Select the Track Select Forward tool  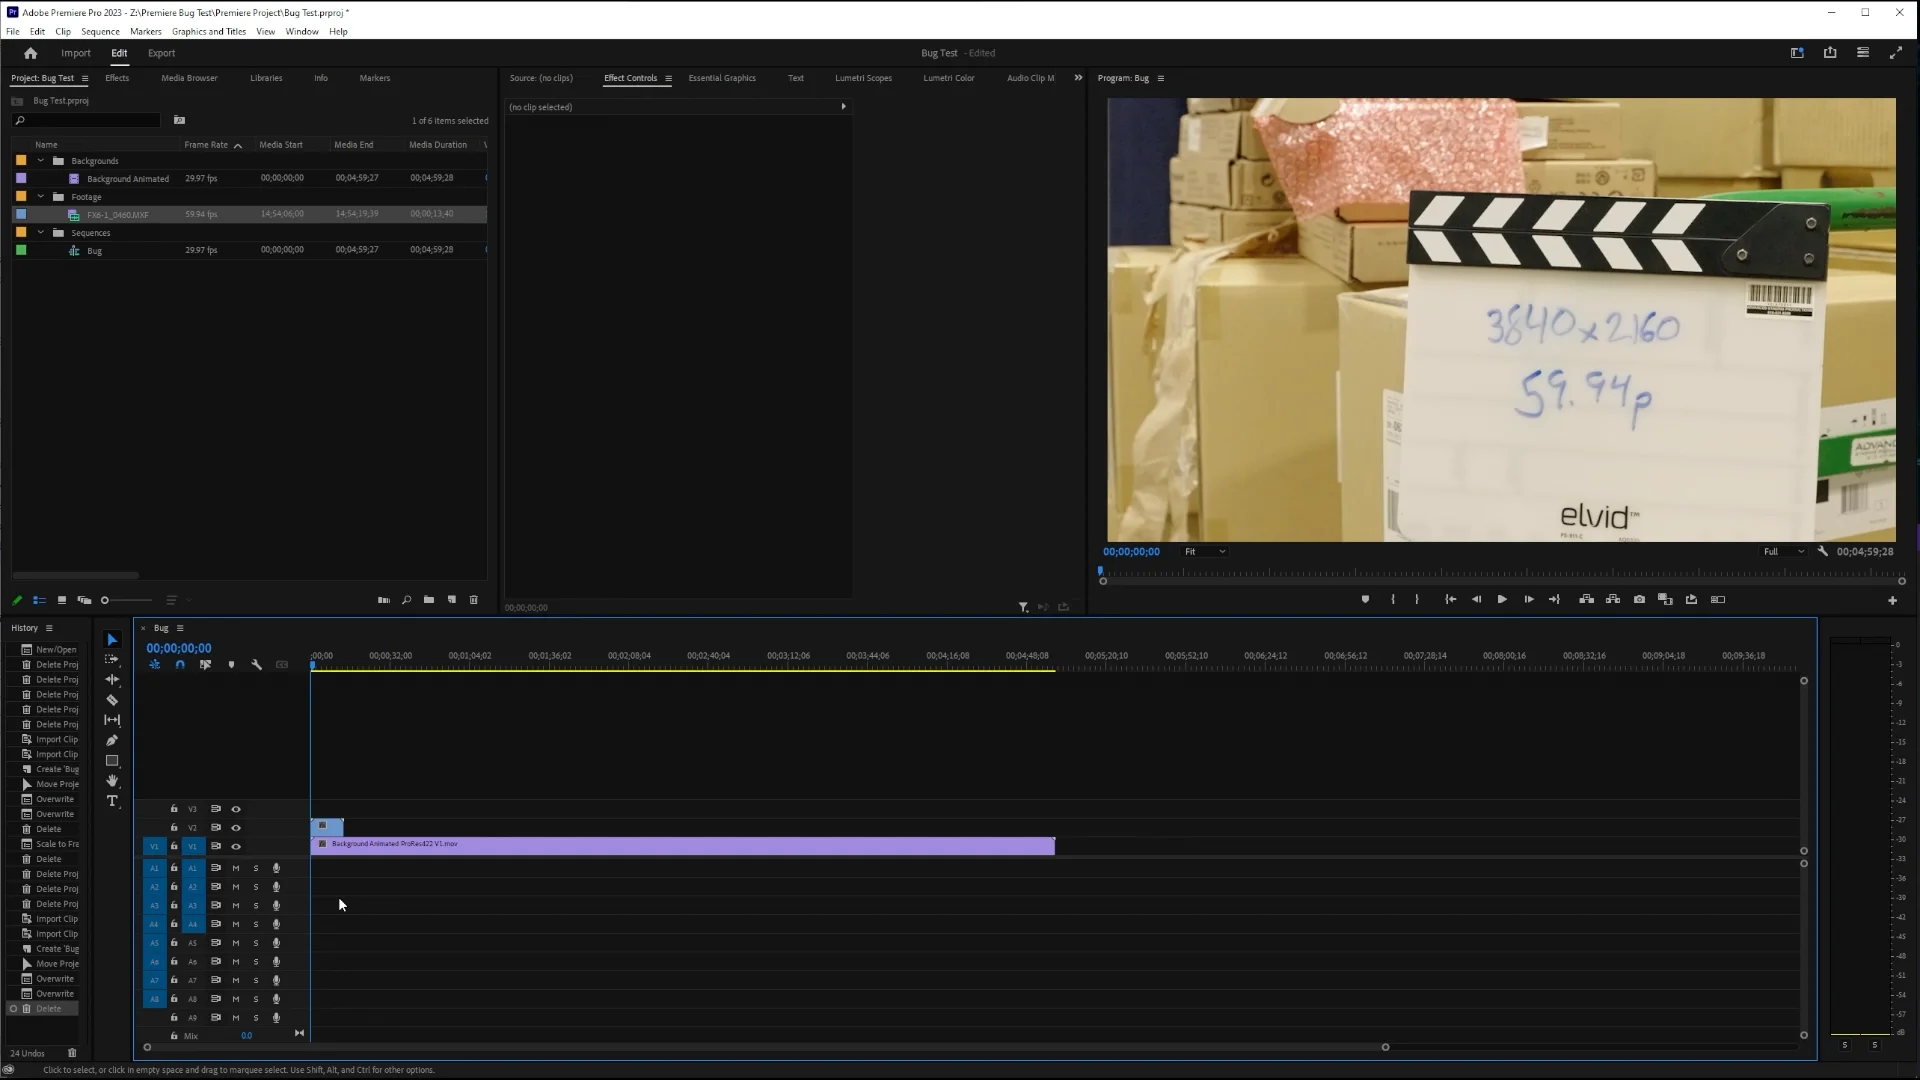point(112,660)
